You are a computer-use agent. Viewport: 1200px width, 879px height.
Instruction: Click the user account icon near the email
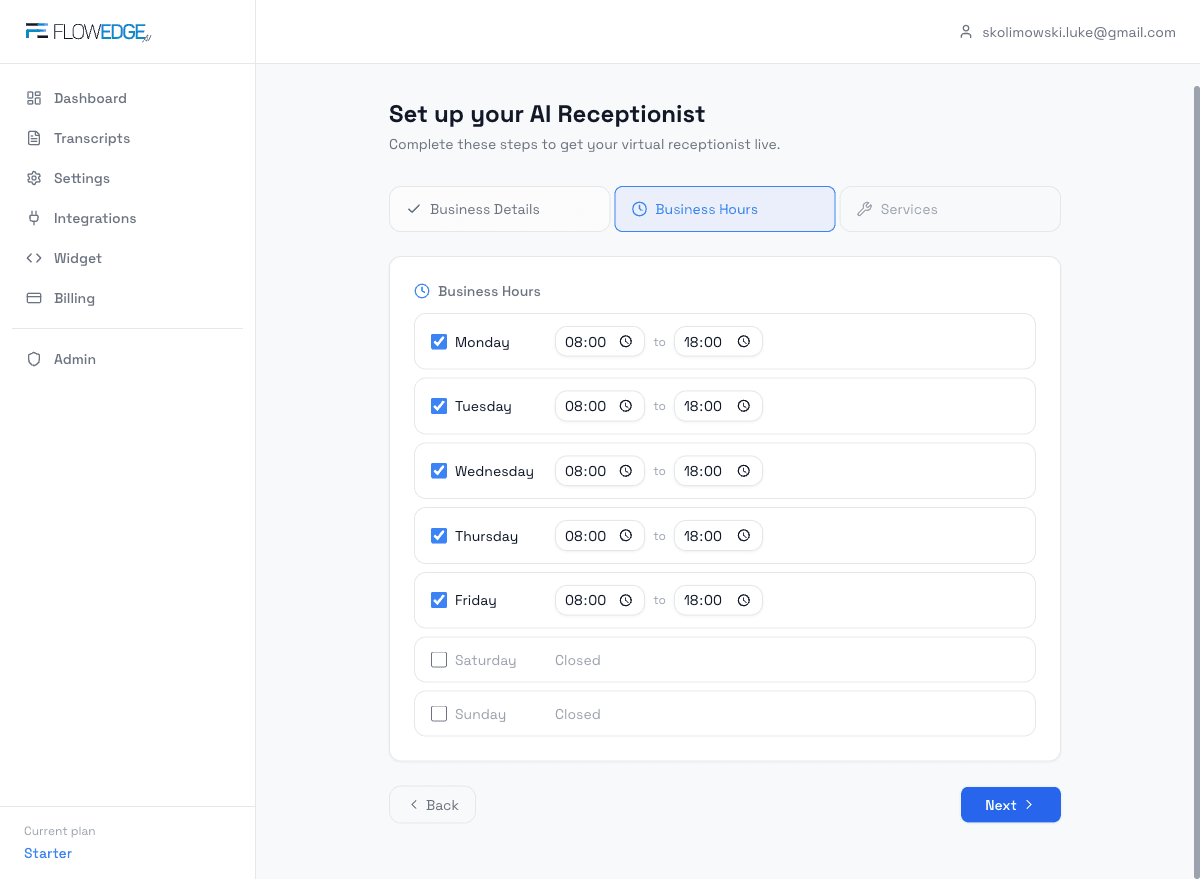pos(965,31)
